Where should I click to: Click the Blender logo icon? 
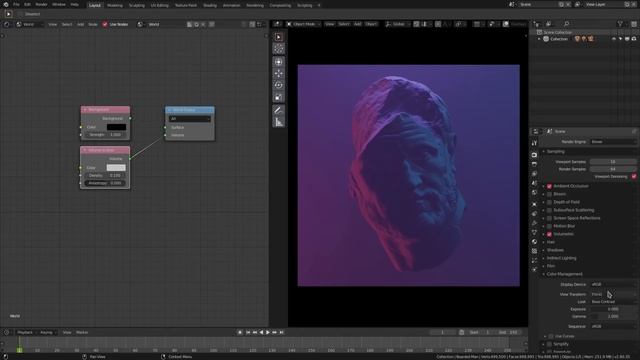coord(6,4)
